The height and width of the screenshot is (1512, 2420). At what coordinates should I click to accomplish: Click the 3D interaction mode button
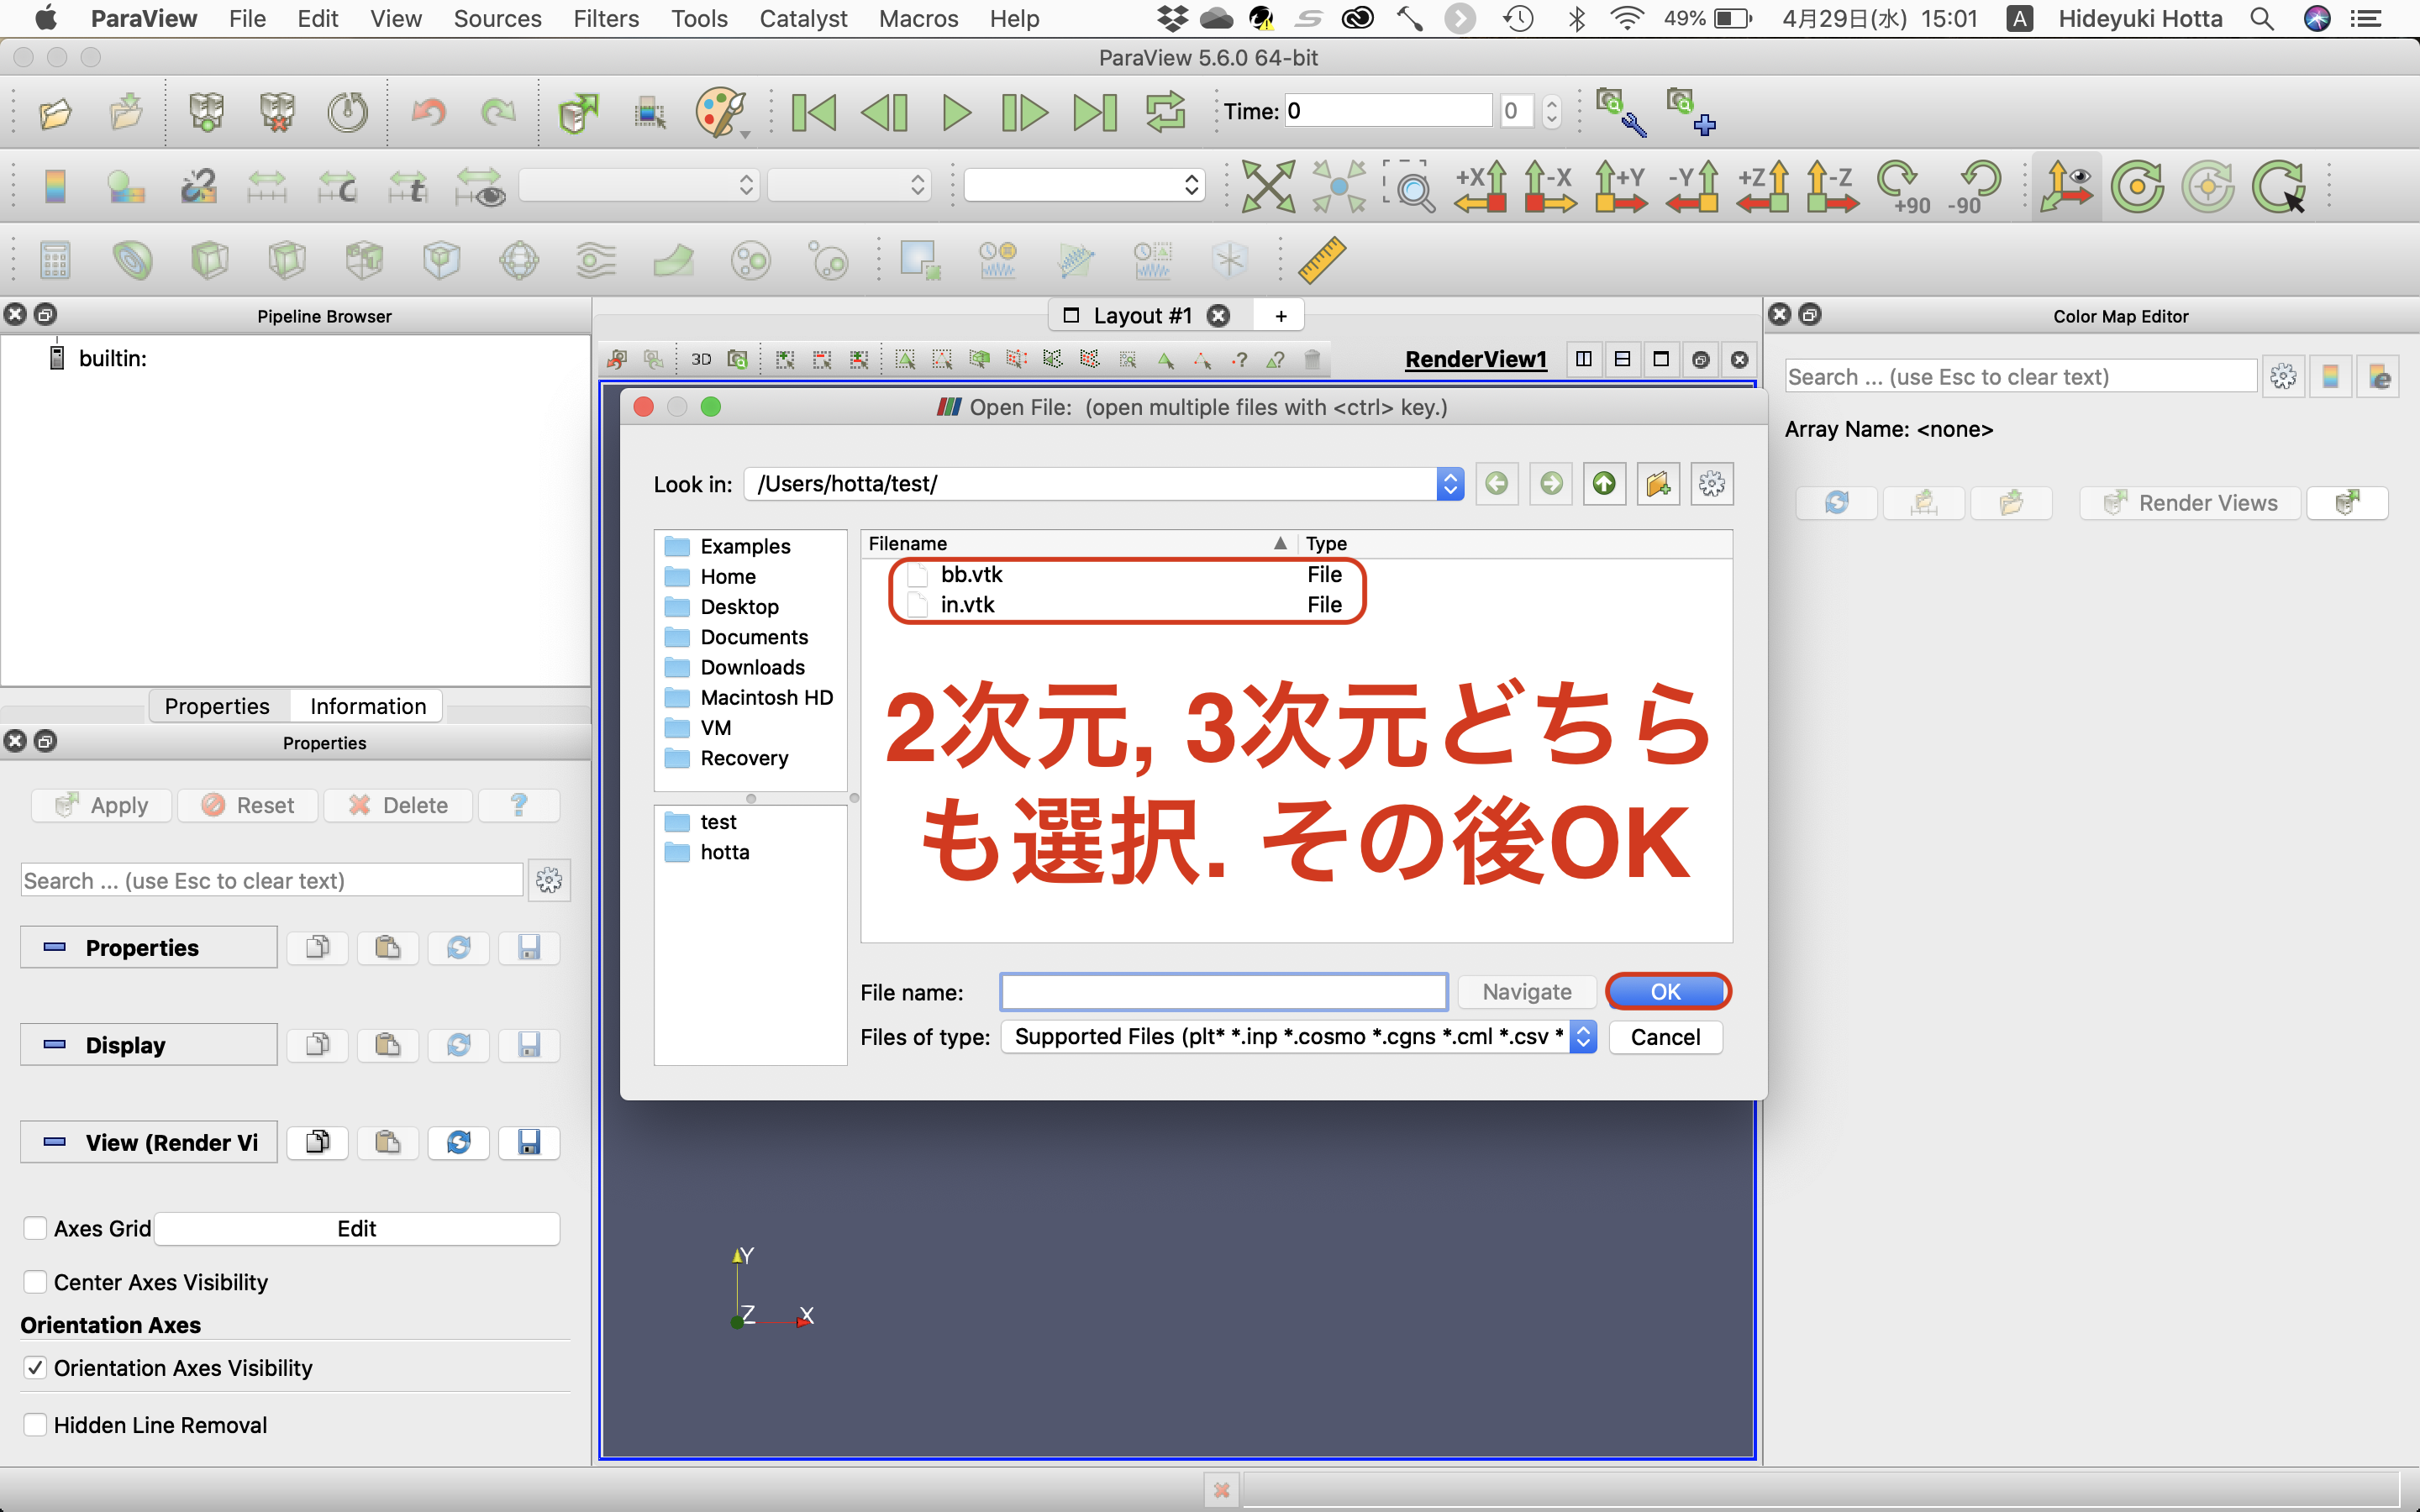[701, 359]
